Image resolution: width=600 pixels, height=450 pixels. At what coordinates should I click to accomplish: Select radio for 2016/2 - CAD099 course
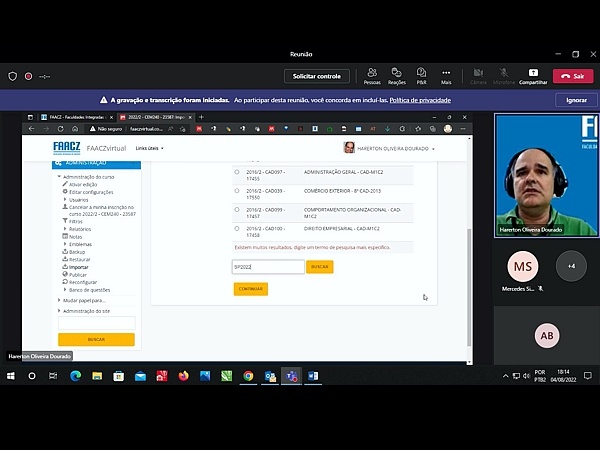(x=237, y=210)
